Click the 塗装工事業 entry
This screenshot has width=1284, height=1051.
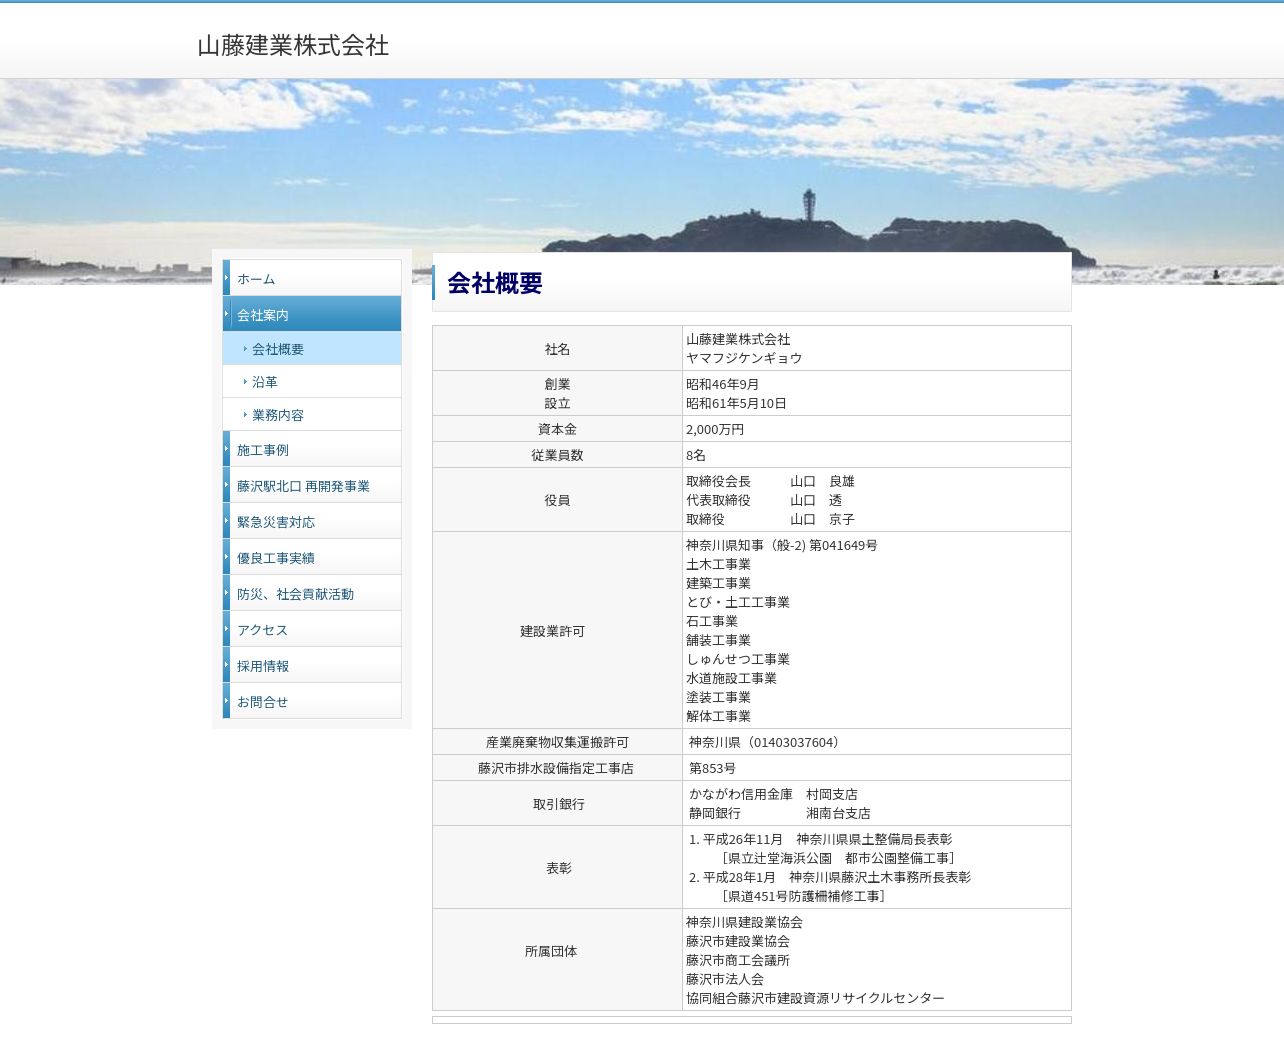pyautogui.click(x=718, y=698)
